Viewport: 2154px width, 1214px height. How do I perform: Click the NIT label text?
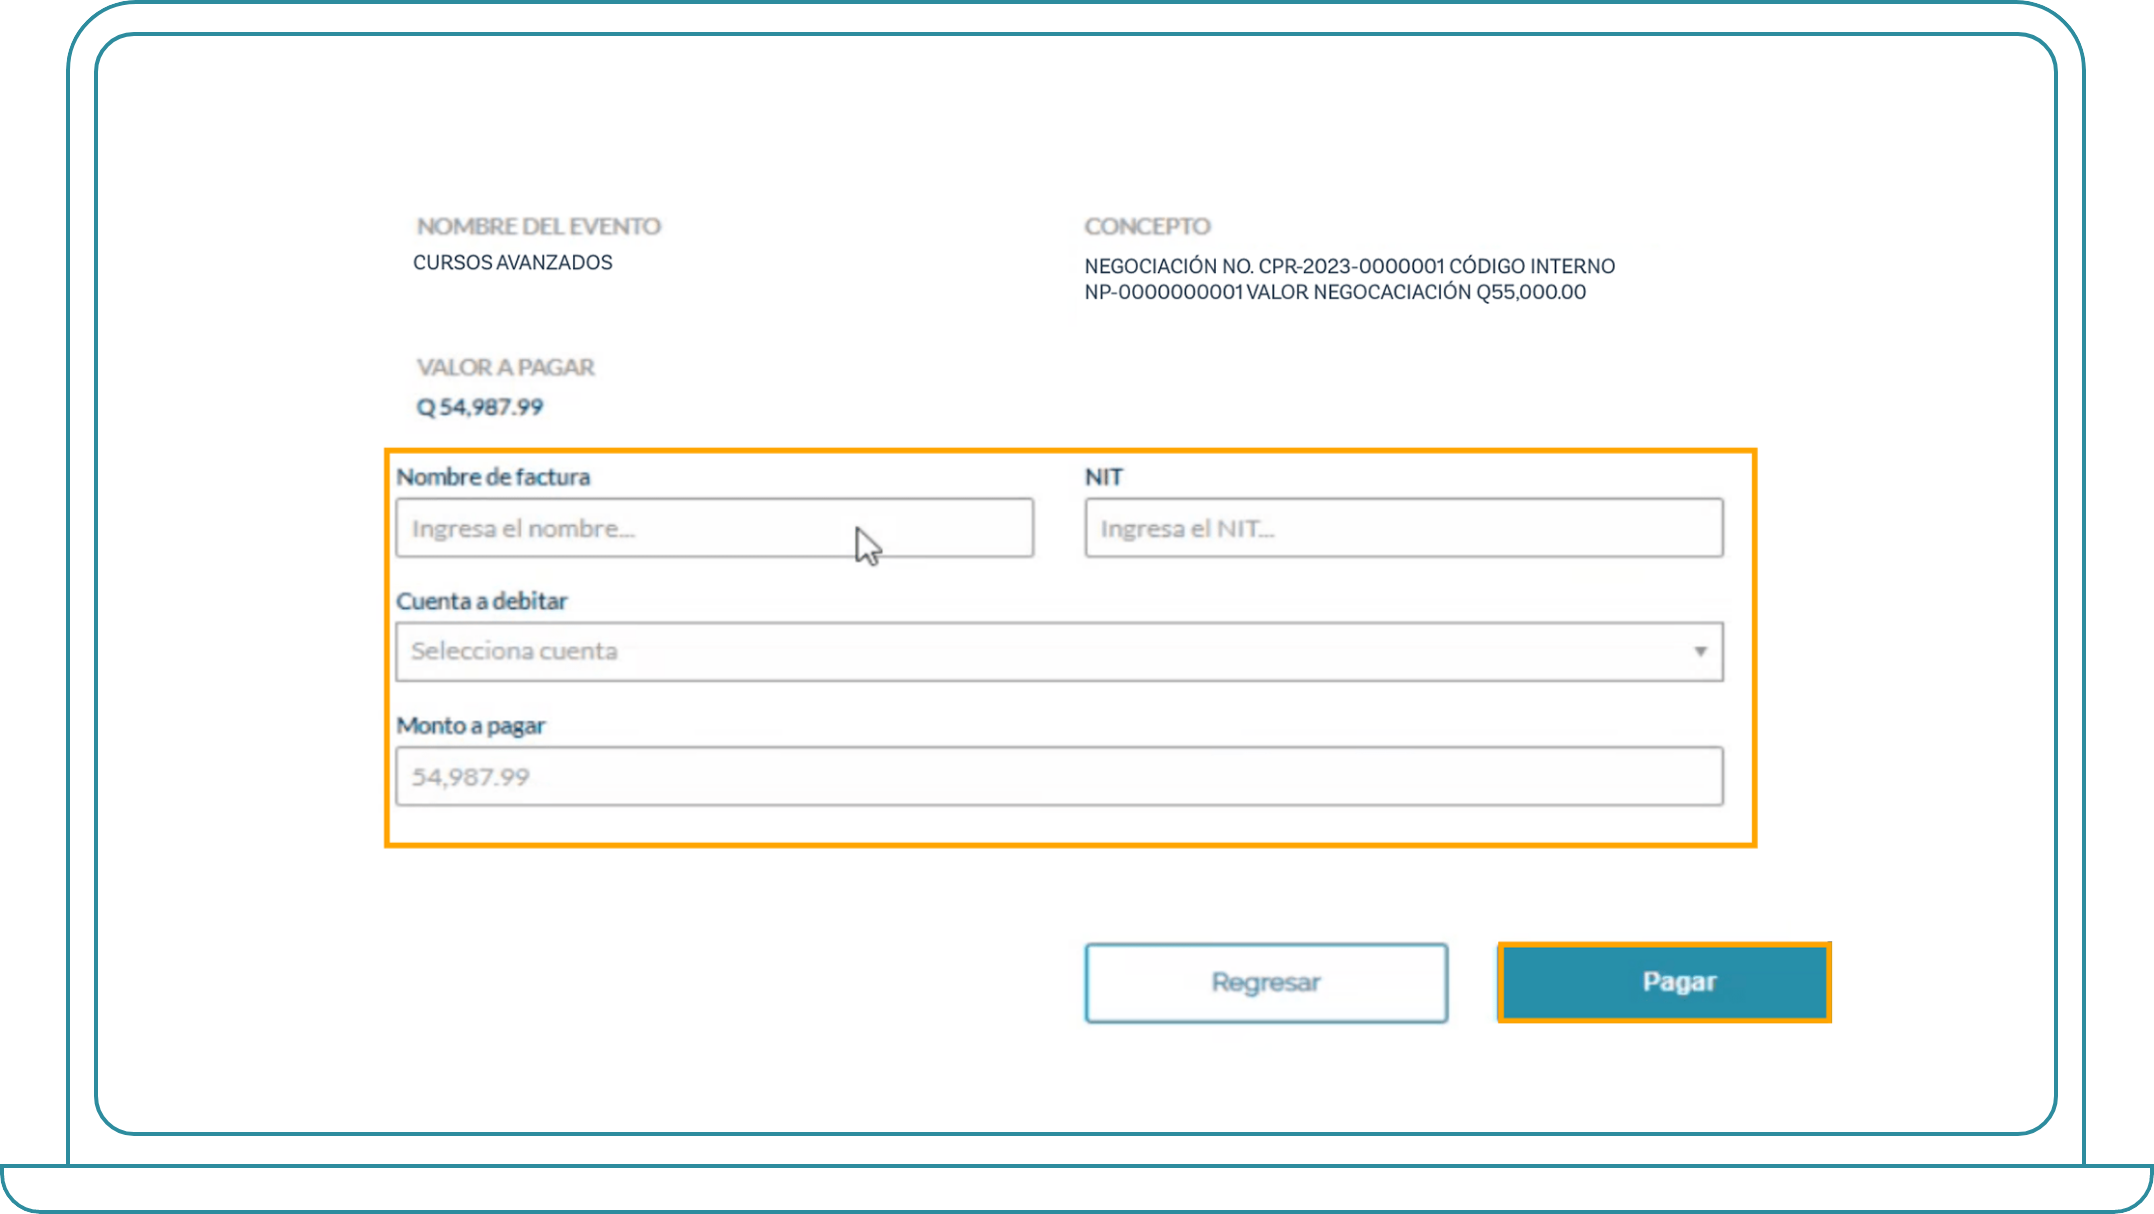coord(1103,477)
